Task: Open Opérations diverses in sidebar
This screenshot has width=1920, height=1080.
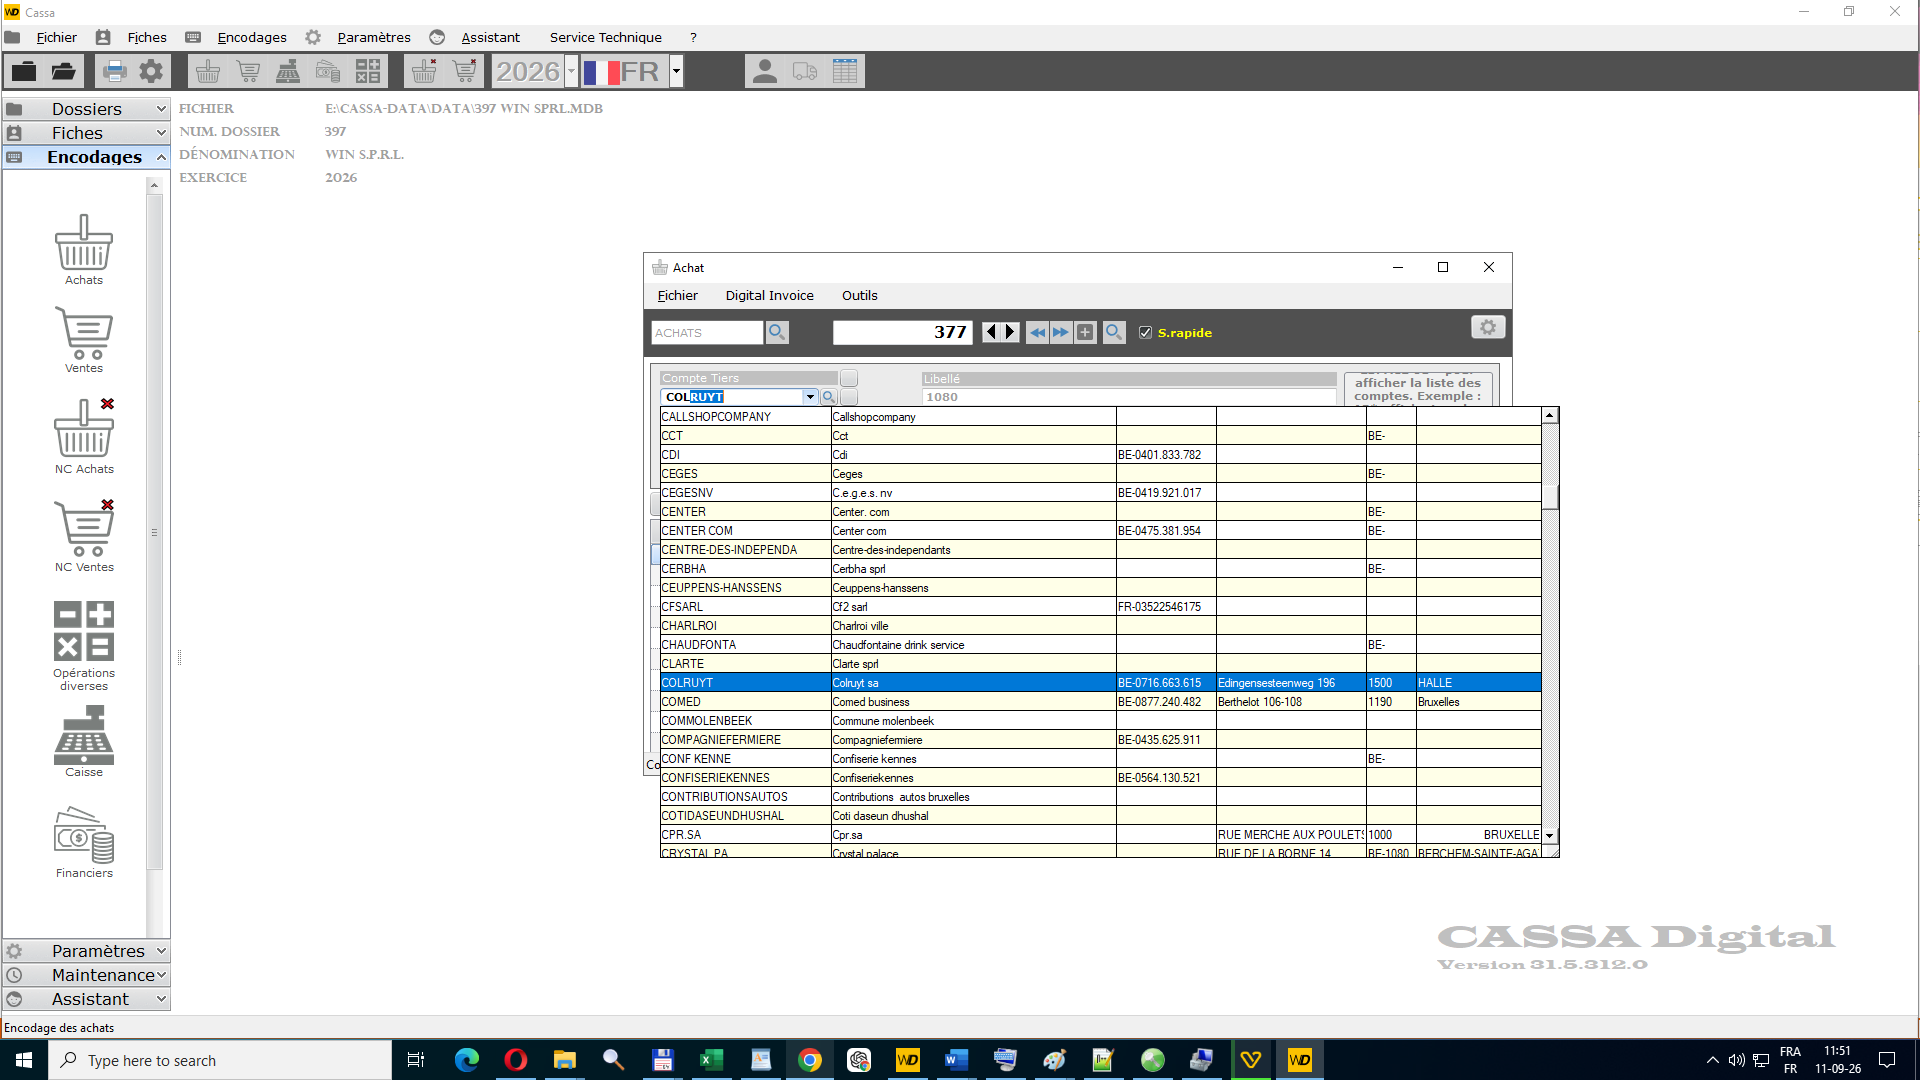Action: point(84,645)
